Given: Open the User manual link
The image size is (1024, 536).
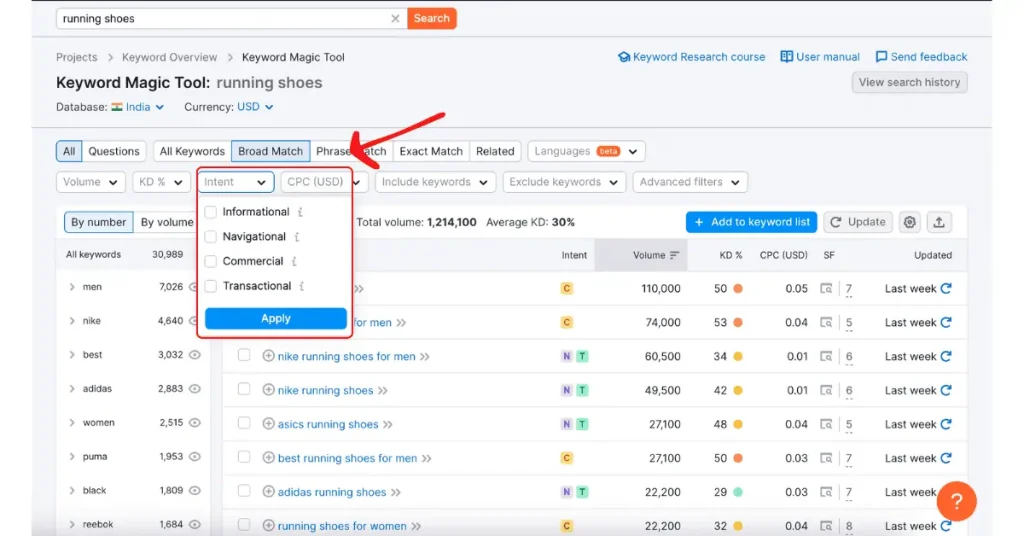Looking at the screenshot, I should 820,57.
